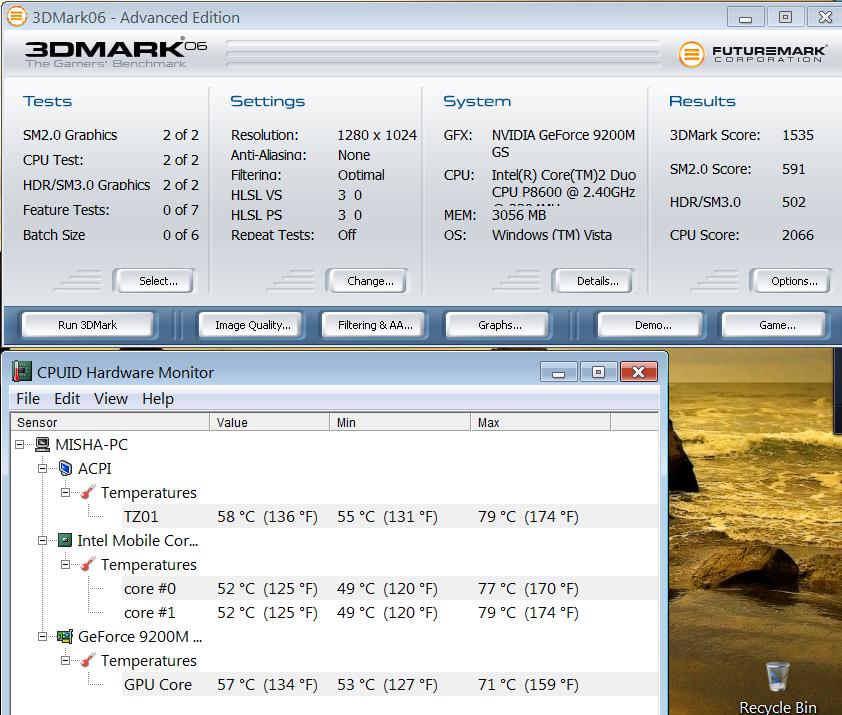Click the 3DMark Score value 1535

[797, 135]
